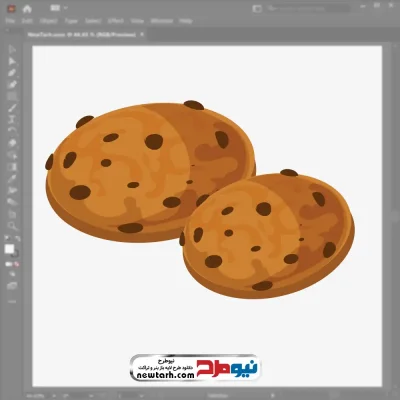This screenshot has width=400, height=400.
Task: Set fill to None
Action: 16,264
